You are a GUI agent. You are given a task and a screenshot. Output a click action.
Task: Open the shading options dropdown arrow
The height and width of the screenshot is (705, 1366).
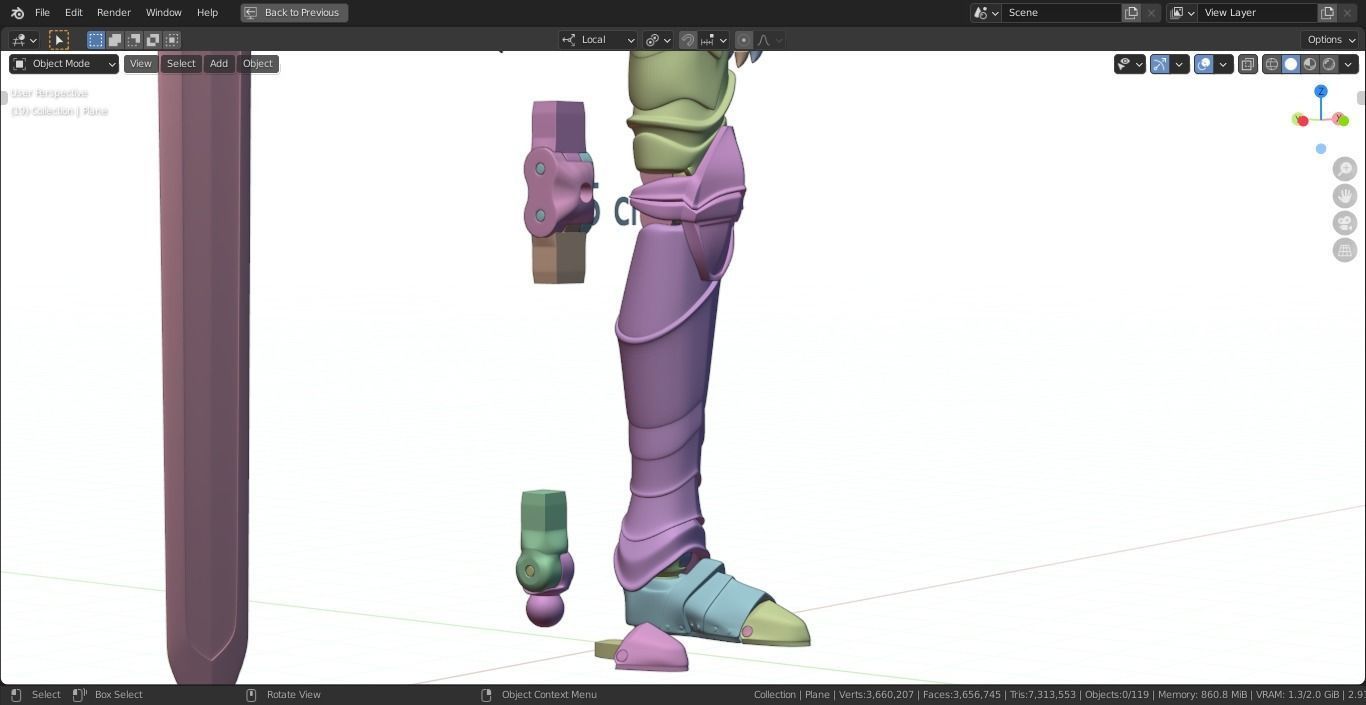(1348, 64)
